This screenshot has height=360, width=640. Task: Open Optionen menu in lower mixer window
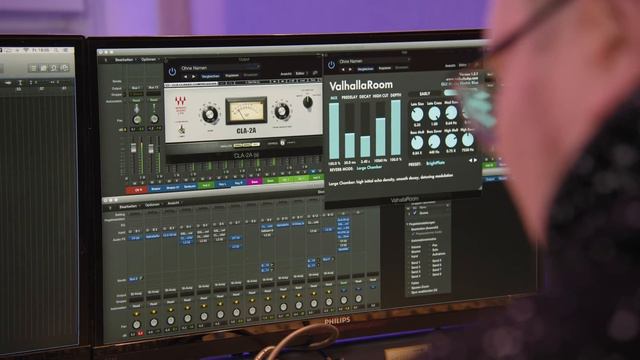(152, 205)
